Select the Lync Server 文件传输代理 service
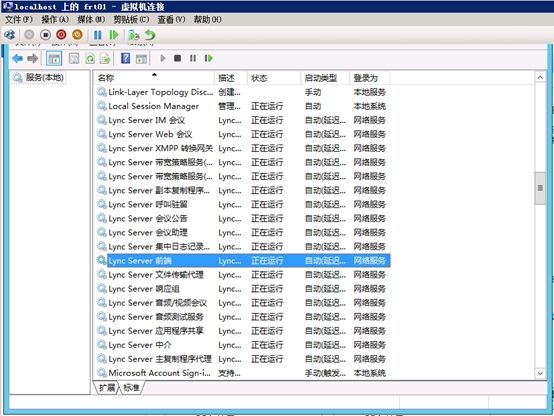The image size is (554, 416). 242,275
